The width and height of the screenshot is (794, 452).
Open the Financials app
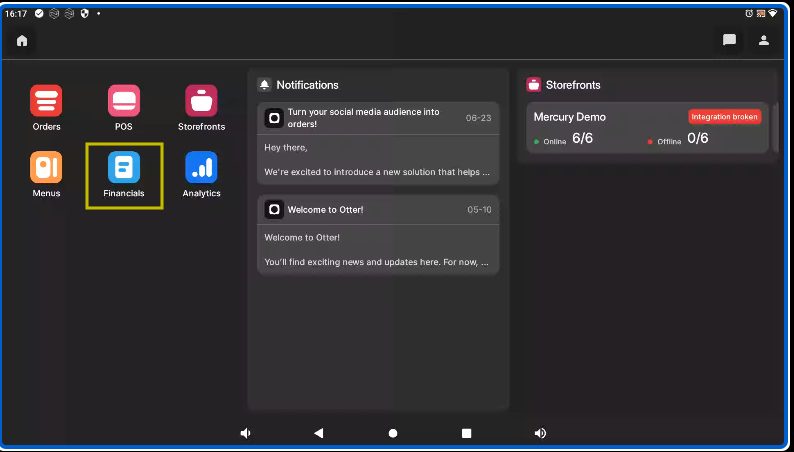pos(124,168)
